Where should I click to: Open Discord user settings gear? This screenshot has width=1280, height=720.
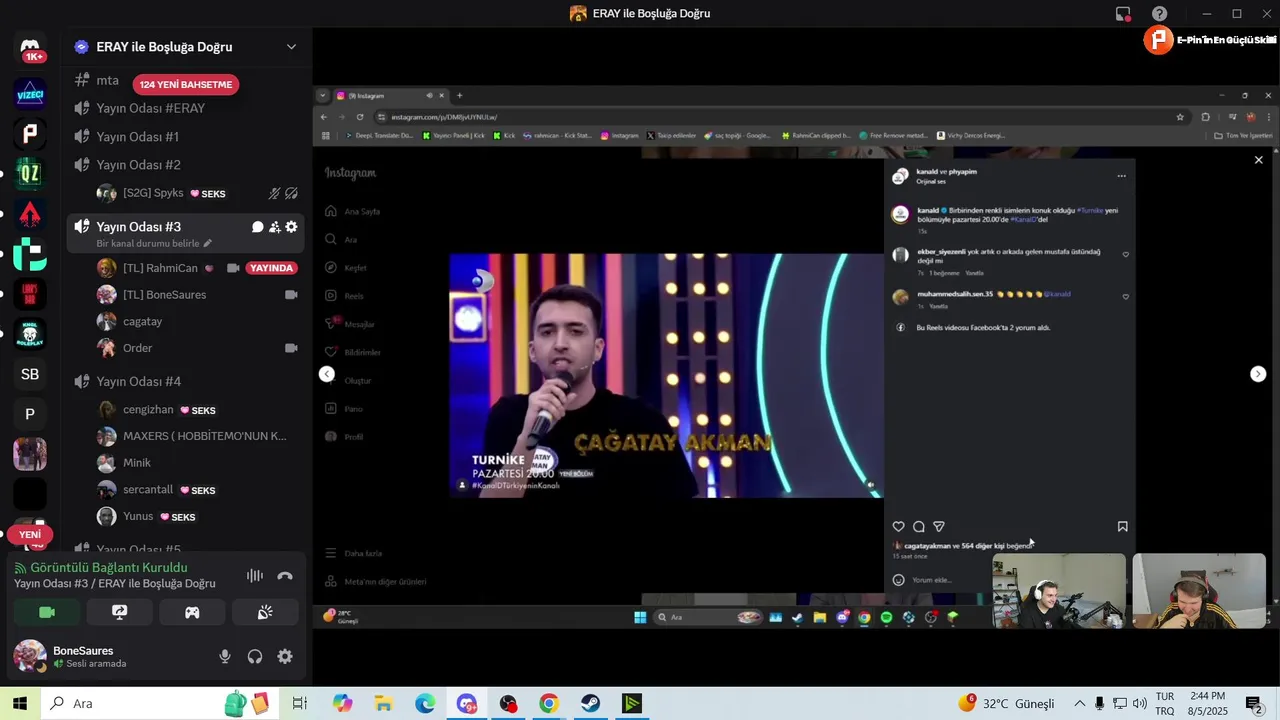[285, 656]
